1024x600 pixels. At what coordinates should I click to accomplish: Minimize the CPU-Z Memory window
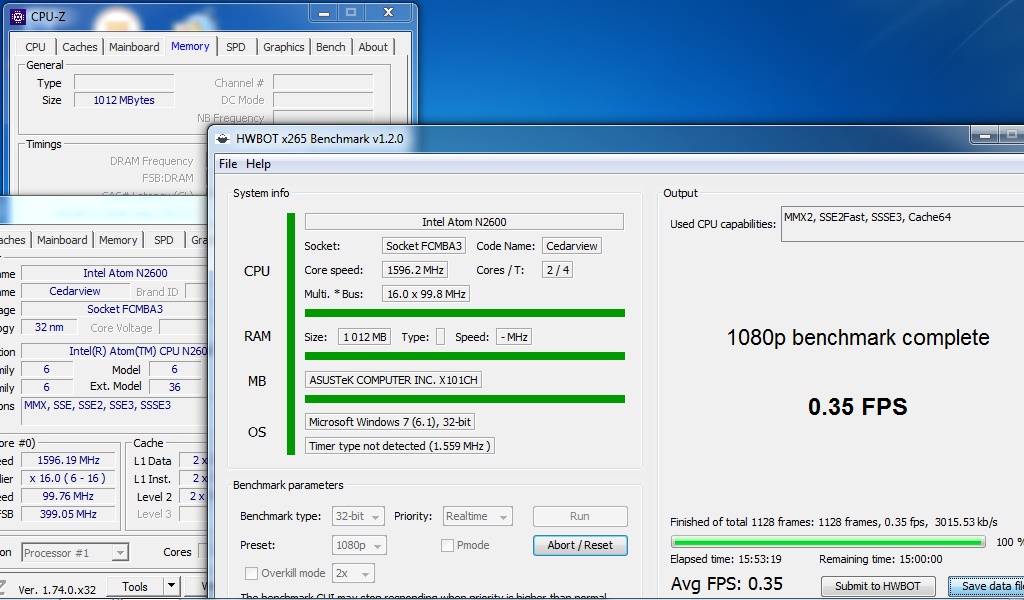click(x=324, y=12)
